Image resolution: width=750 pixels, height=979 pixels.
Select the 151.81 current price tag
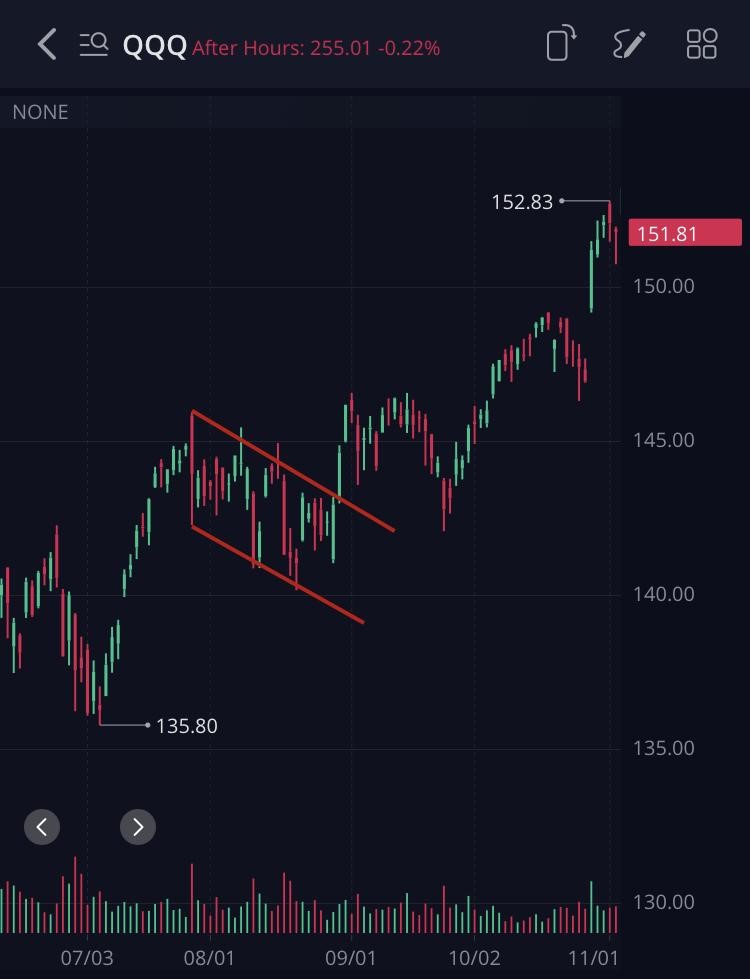[x=685, y=232]
